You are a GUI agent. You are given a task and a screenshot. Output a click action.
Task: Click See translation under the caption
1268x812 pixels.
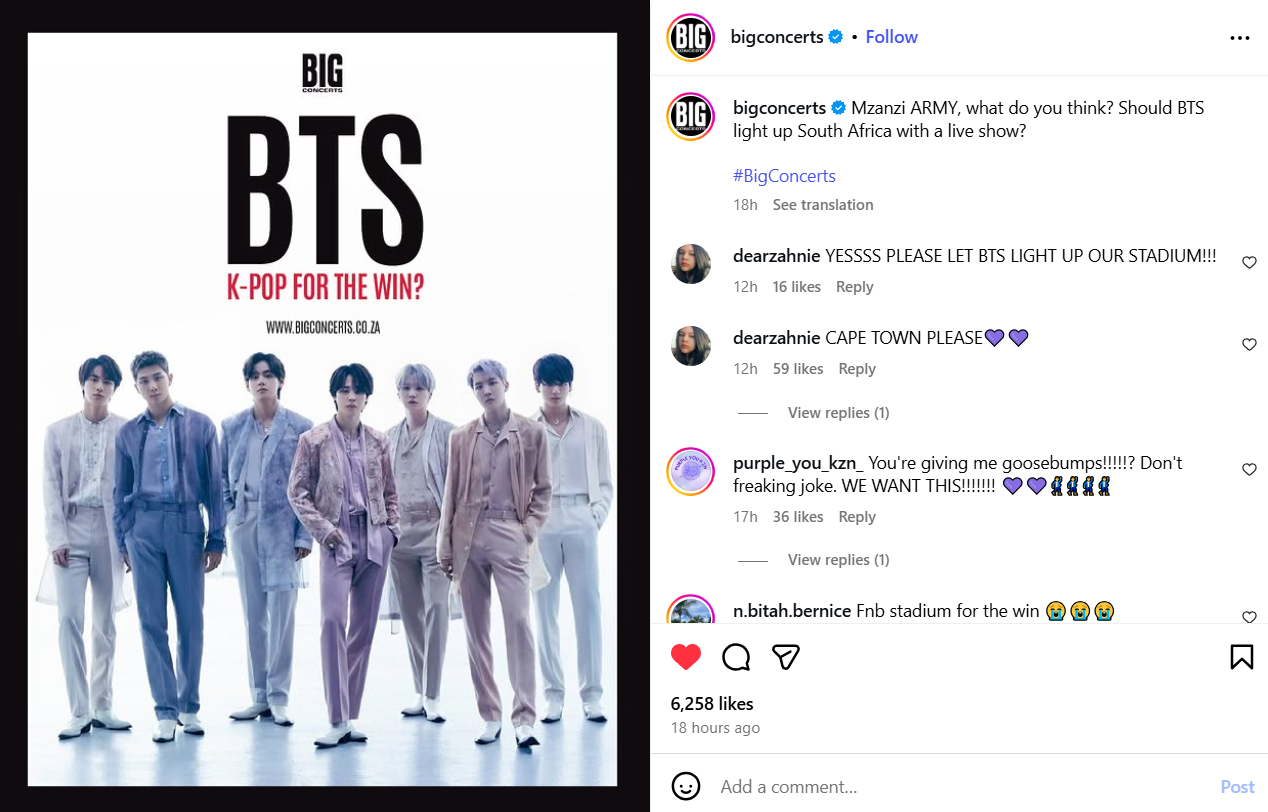pyautogui.click(x=823, y=205)
